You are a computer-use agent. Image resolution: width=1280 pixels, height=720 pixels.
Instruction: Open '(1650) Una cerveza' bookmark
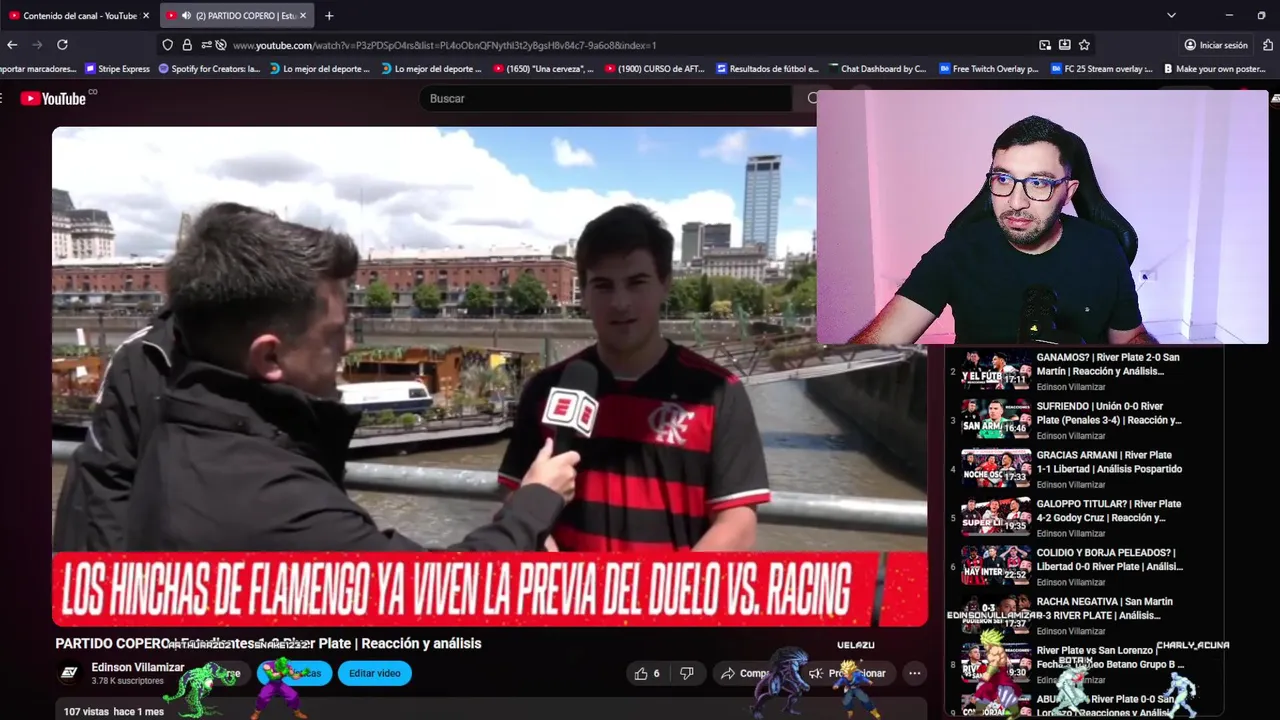(x=543, y=69)
